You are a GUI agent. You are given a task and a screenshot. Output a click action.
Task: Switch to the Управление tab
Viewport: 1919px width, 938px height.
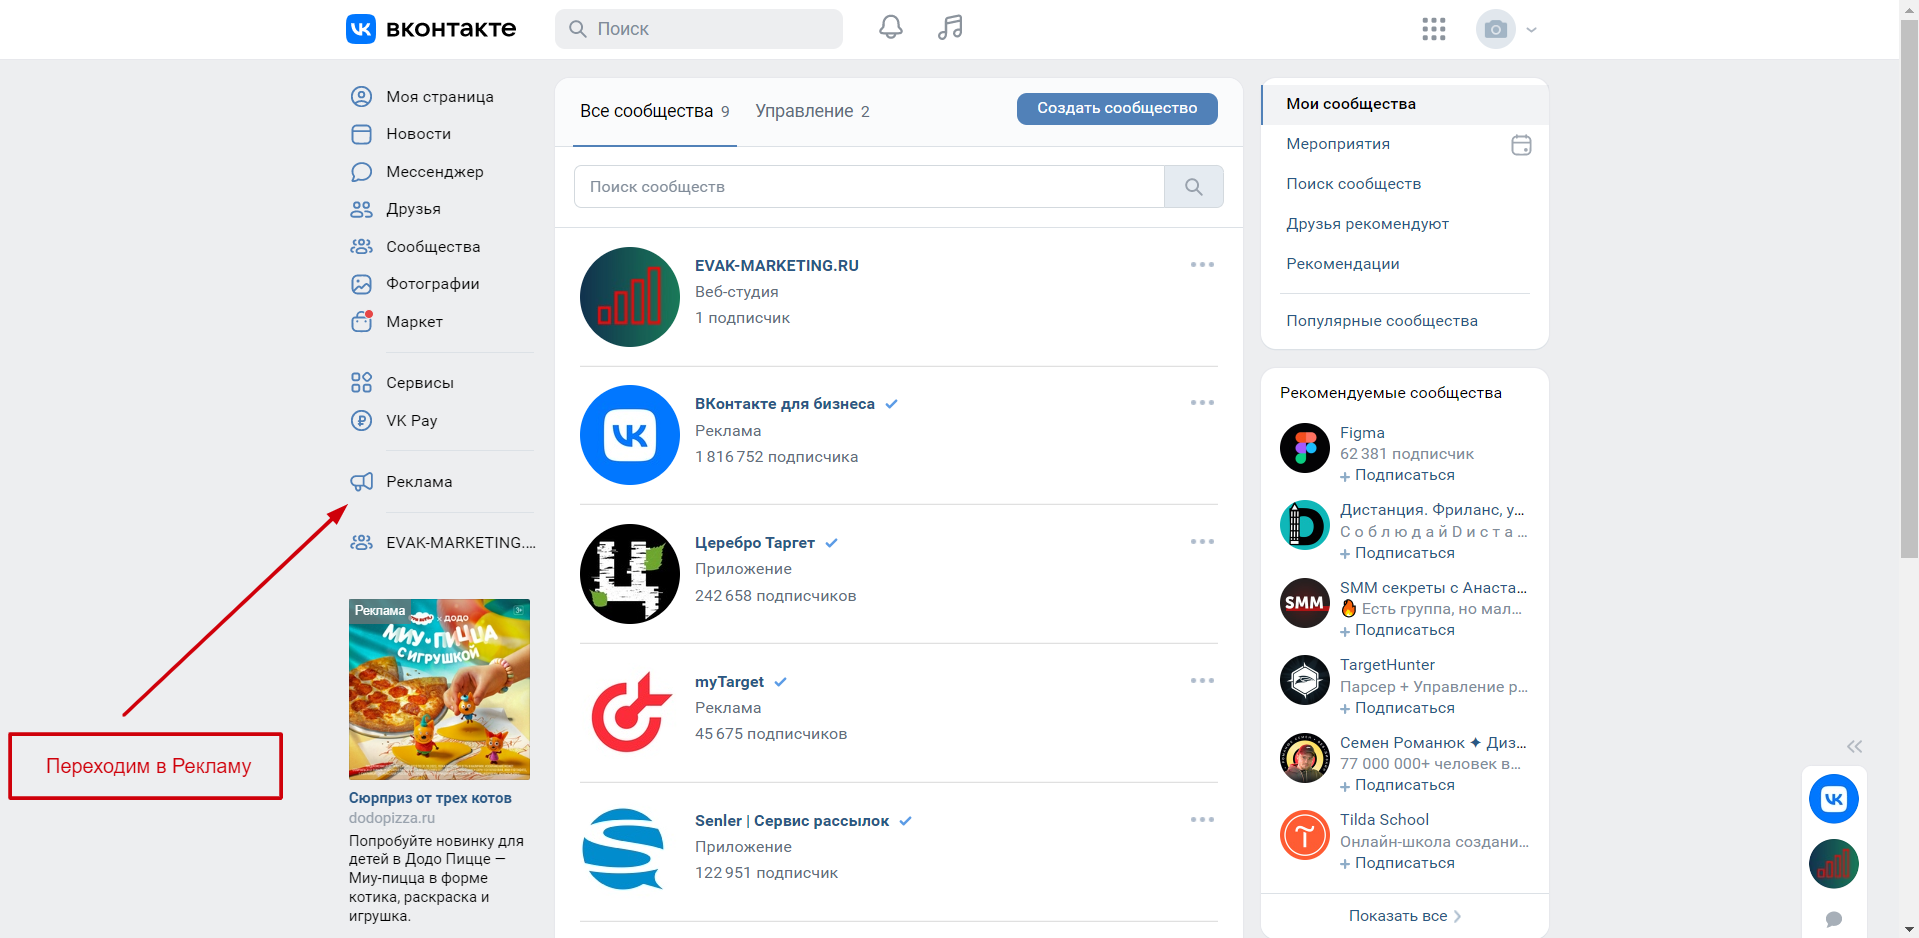(812, 111)
